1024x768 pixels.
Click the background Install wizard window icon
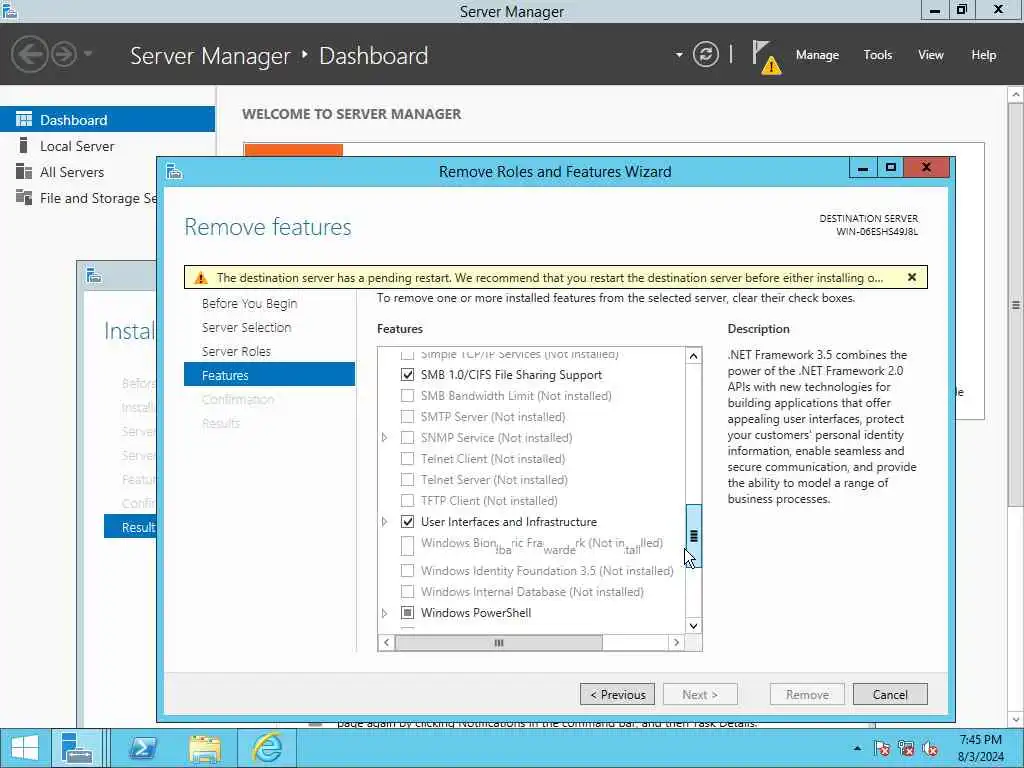pos(93,276)
